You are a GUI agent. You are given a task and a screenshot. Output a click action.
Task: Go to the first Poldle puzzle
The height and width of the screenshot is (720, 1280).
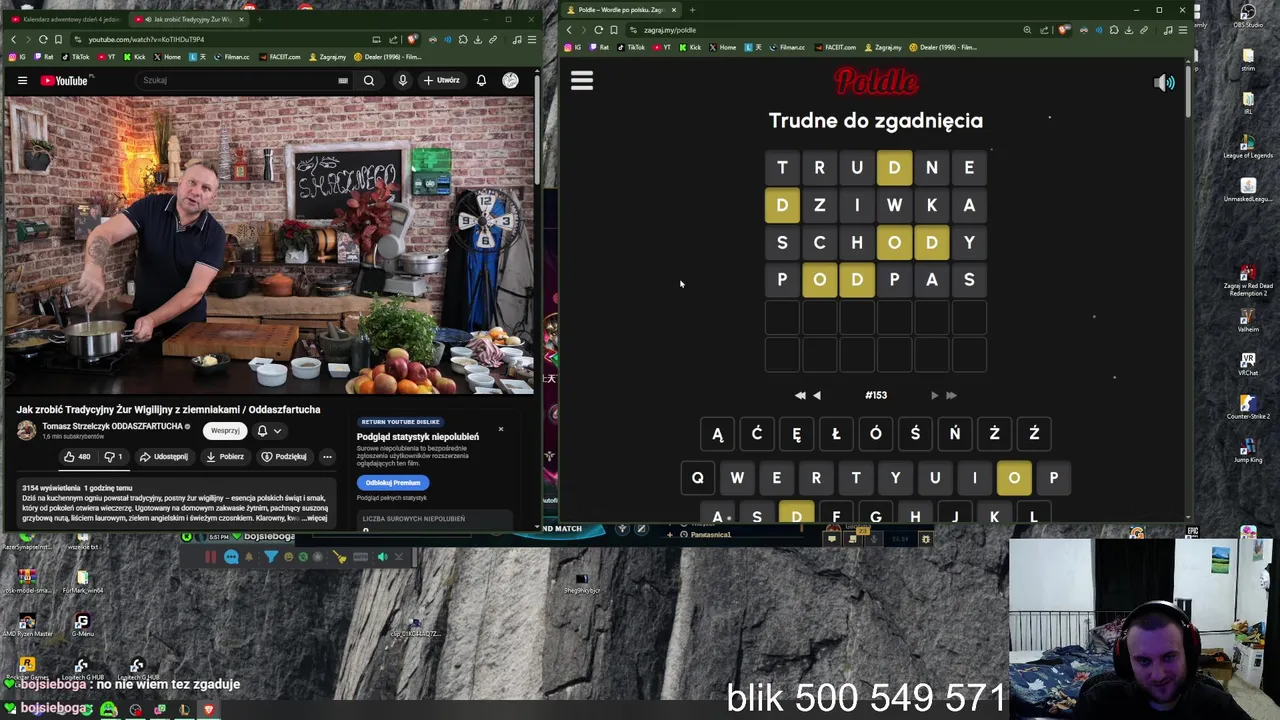point(800,395)
